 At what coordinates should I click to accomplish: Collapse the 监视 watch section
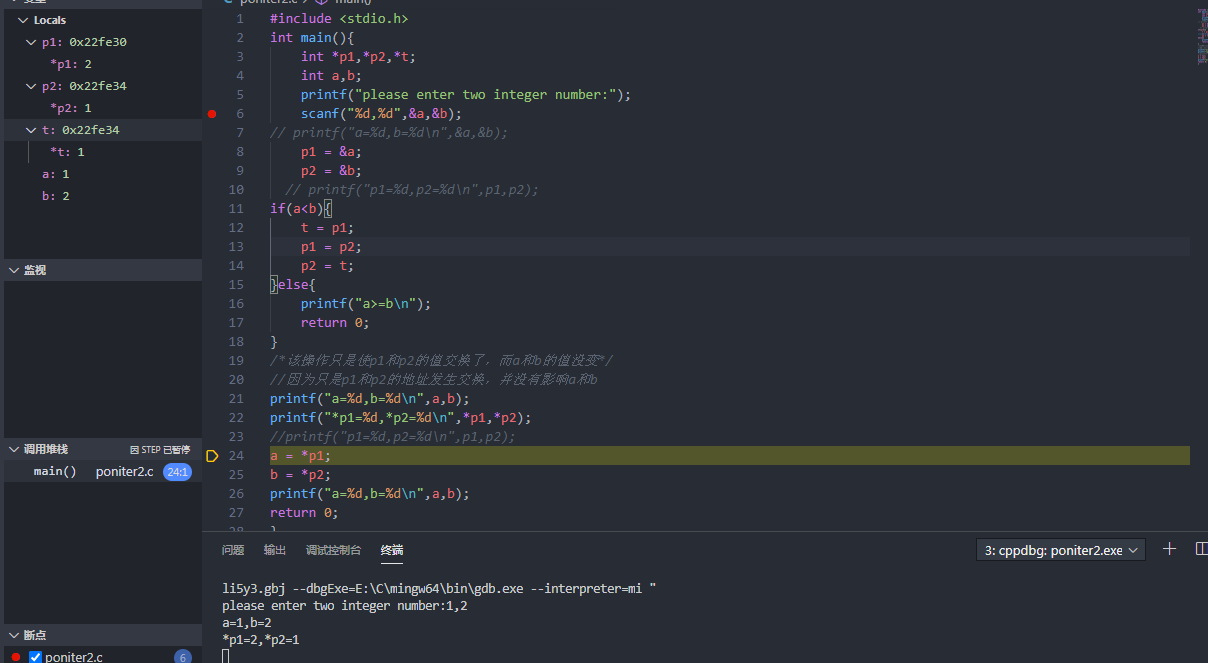(x=13, y=270)
